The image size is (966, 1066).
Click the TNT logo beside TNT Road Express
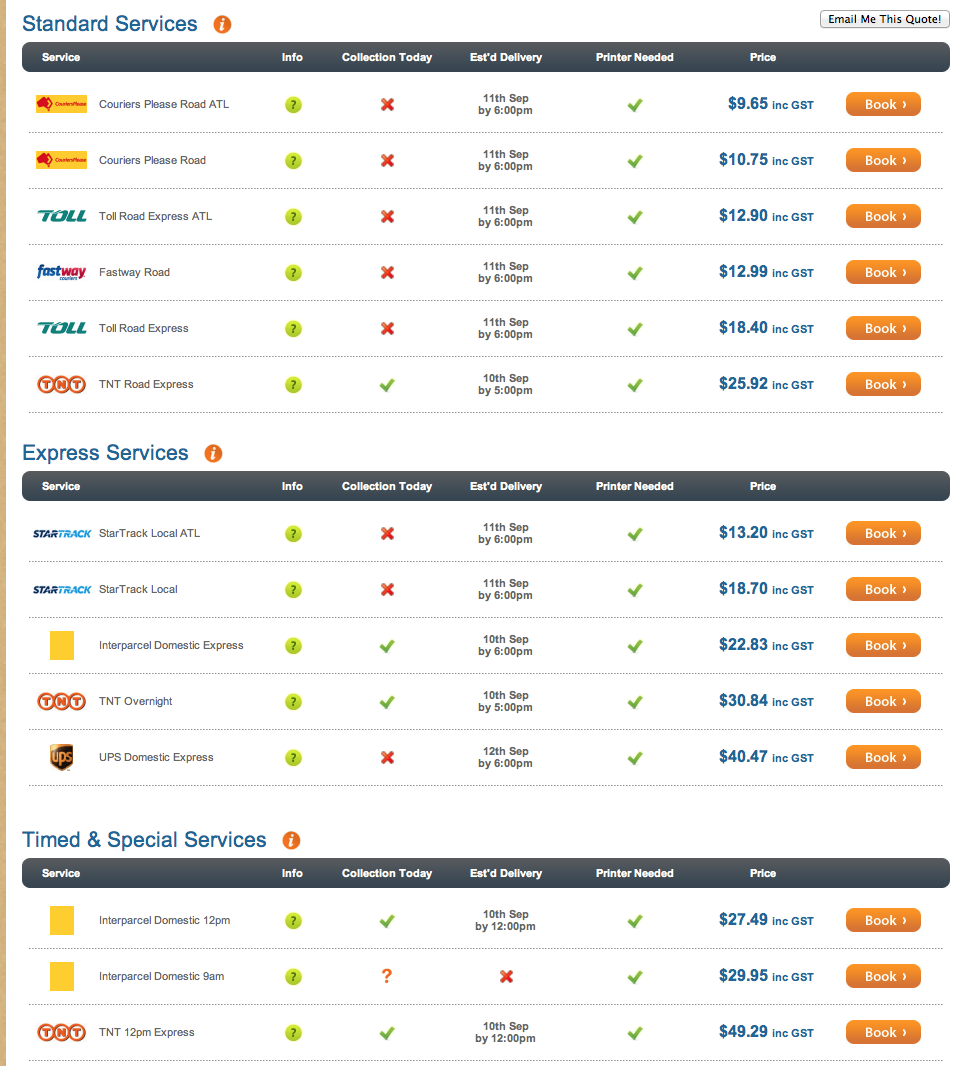[x=61, y=385]
